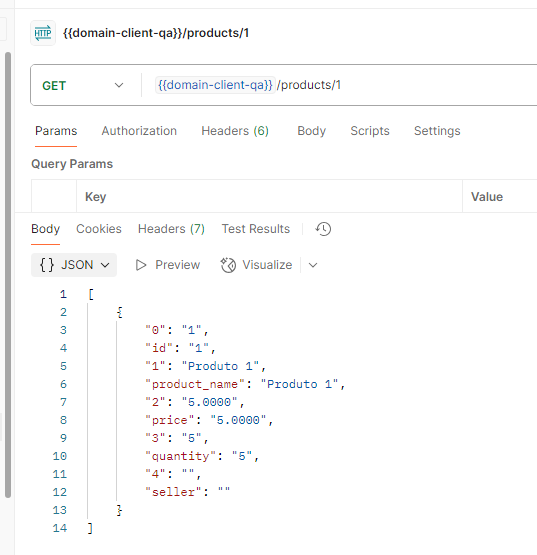Go to the Settings tab
Viewport: 537px width, 555px height.
click(437, 131)
